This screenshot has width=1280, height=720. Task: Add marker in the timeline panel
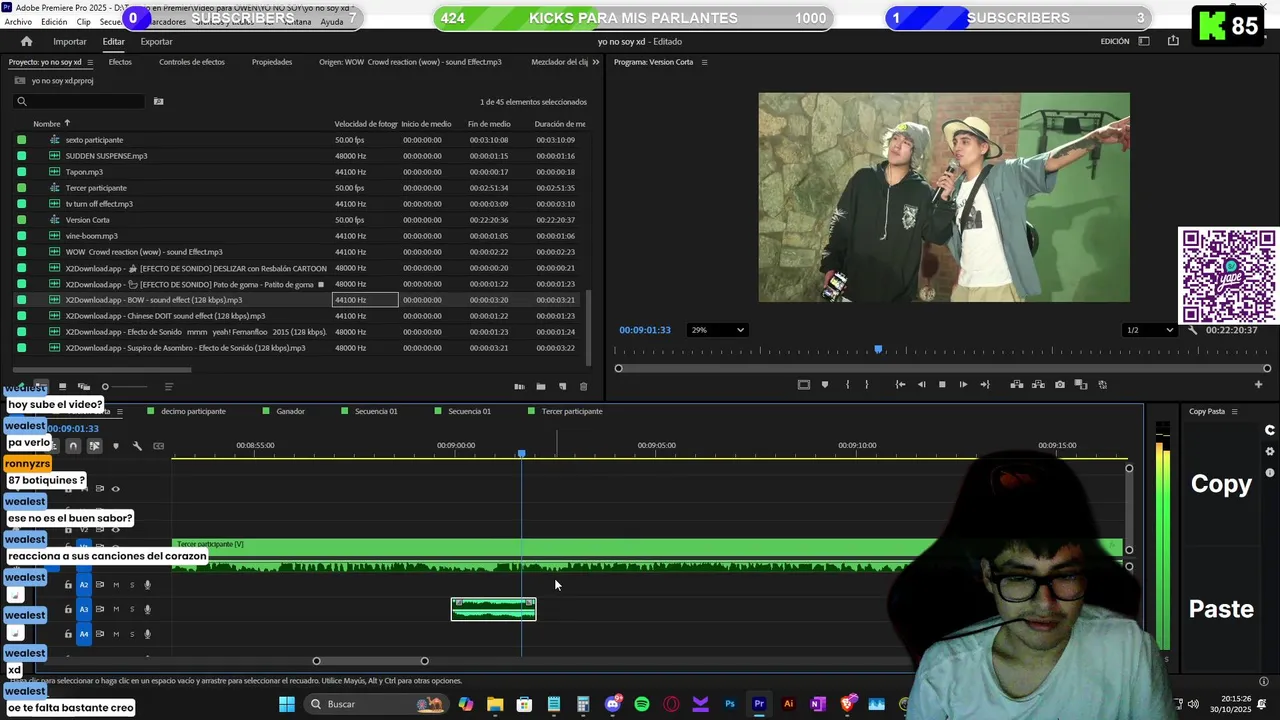[116, 446]
